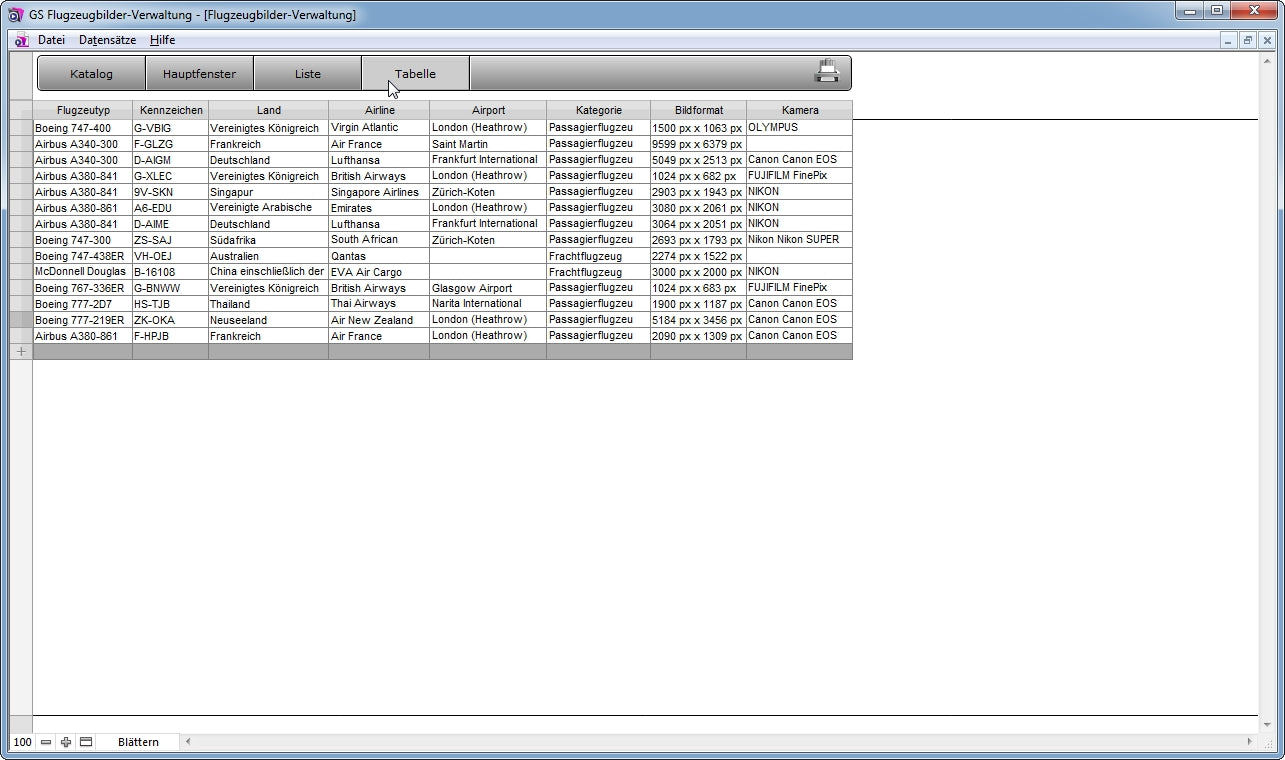This screenshot has width=1285, height=760.
Task: Add new record with plus row marker
Action: click(21, 352)
